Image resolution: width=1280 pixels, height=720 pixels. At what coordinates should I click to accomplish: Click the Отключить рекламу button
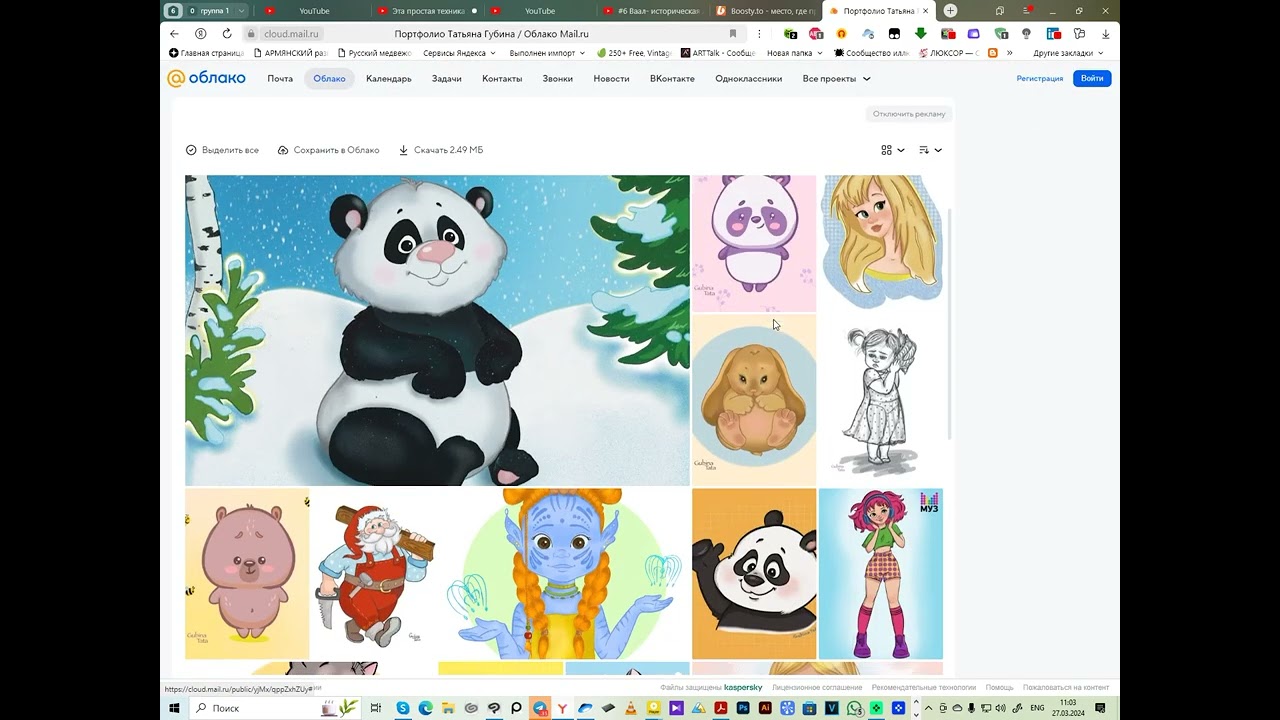(x=908, y=114)
